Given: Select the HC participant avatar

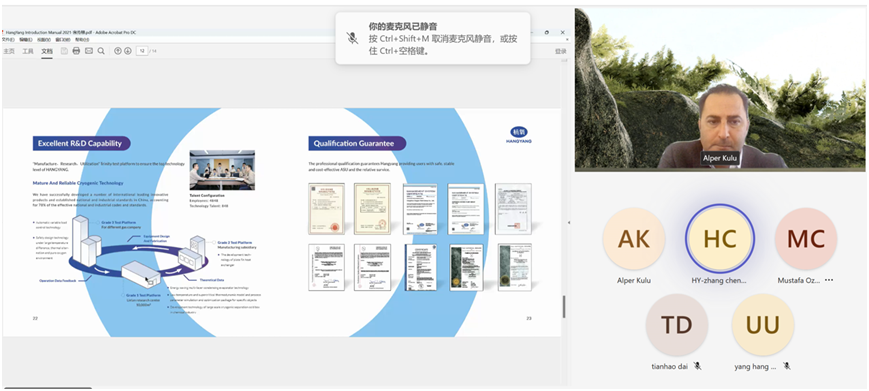Looking at the screenshot, I should coord(719,239).
